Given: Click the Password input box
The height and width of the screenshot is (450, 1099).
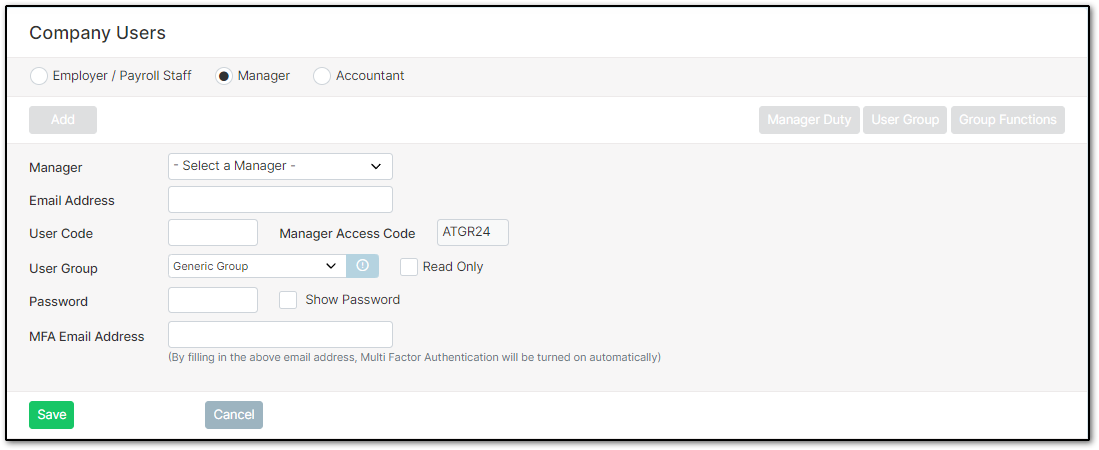Looking at the screenshot, I should [213, 300].
